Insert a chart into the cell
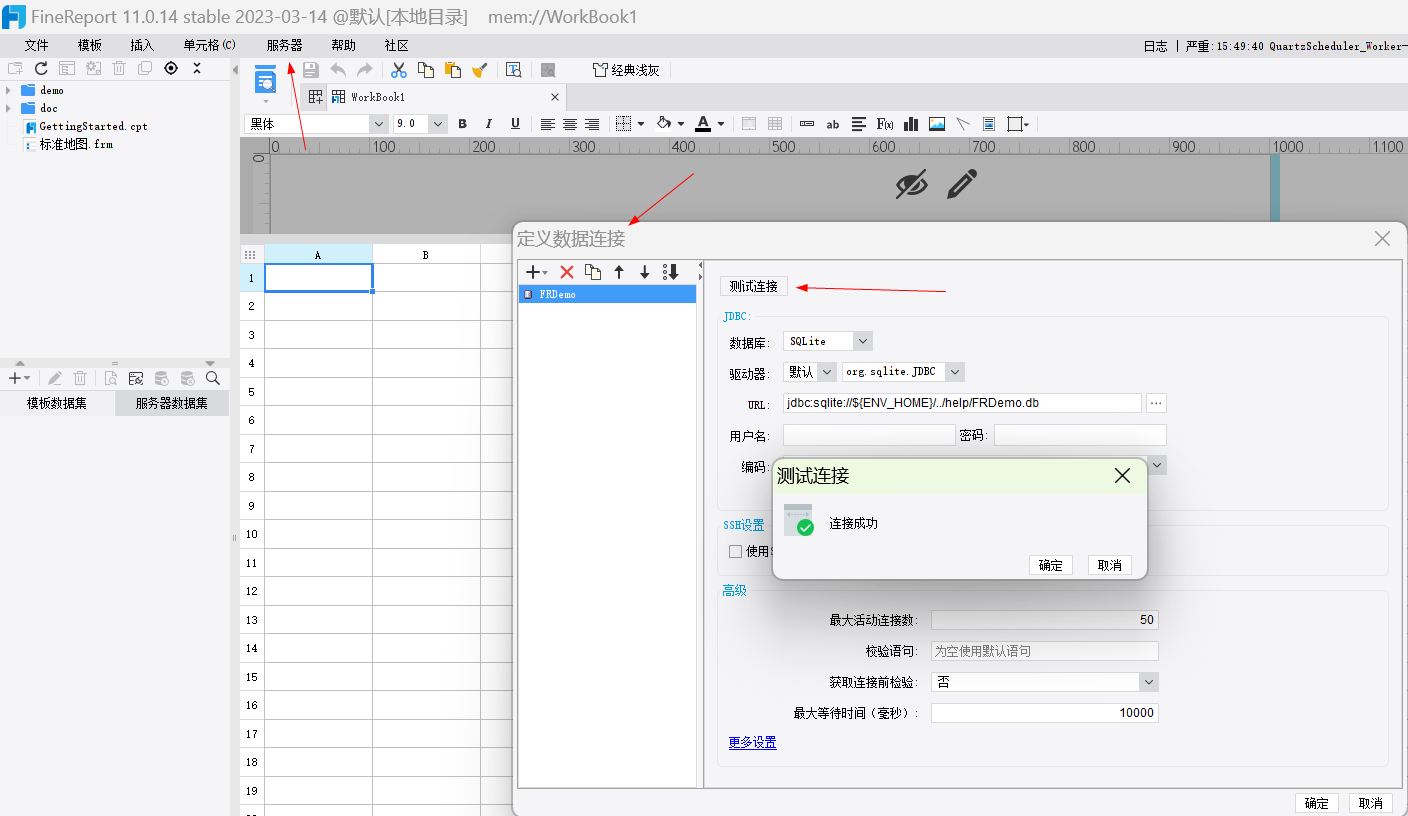The height and width of the screenshot is (816, 1408). pos(911,124)
